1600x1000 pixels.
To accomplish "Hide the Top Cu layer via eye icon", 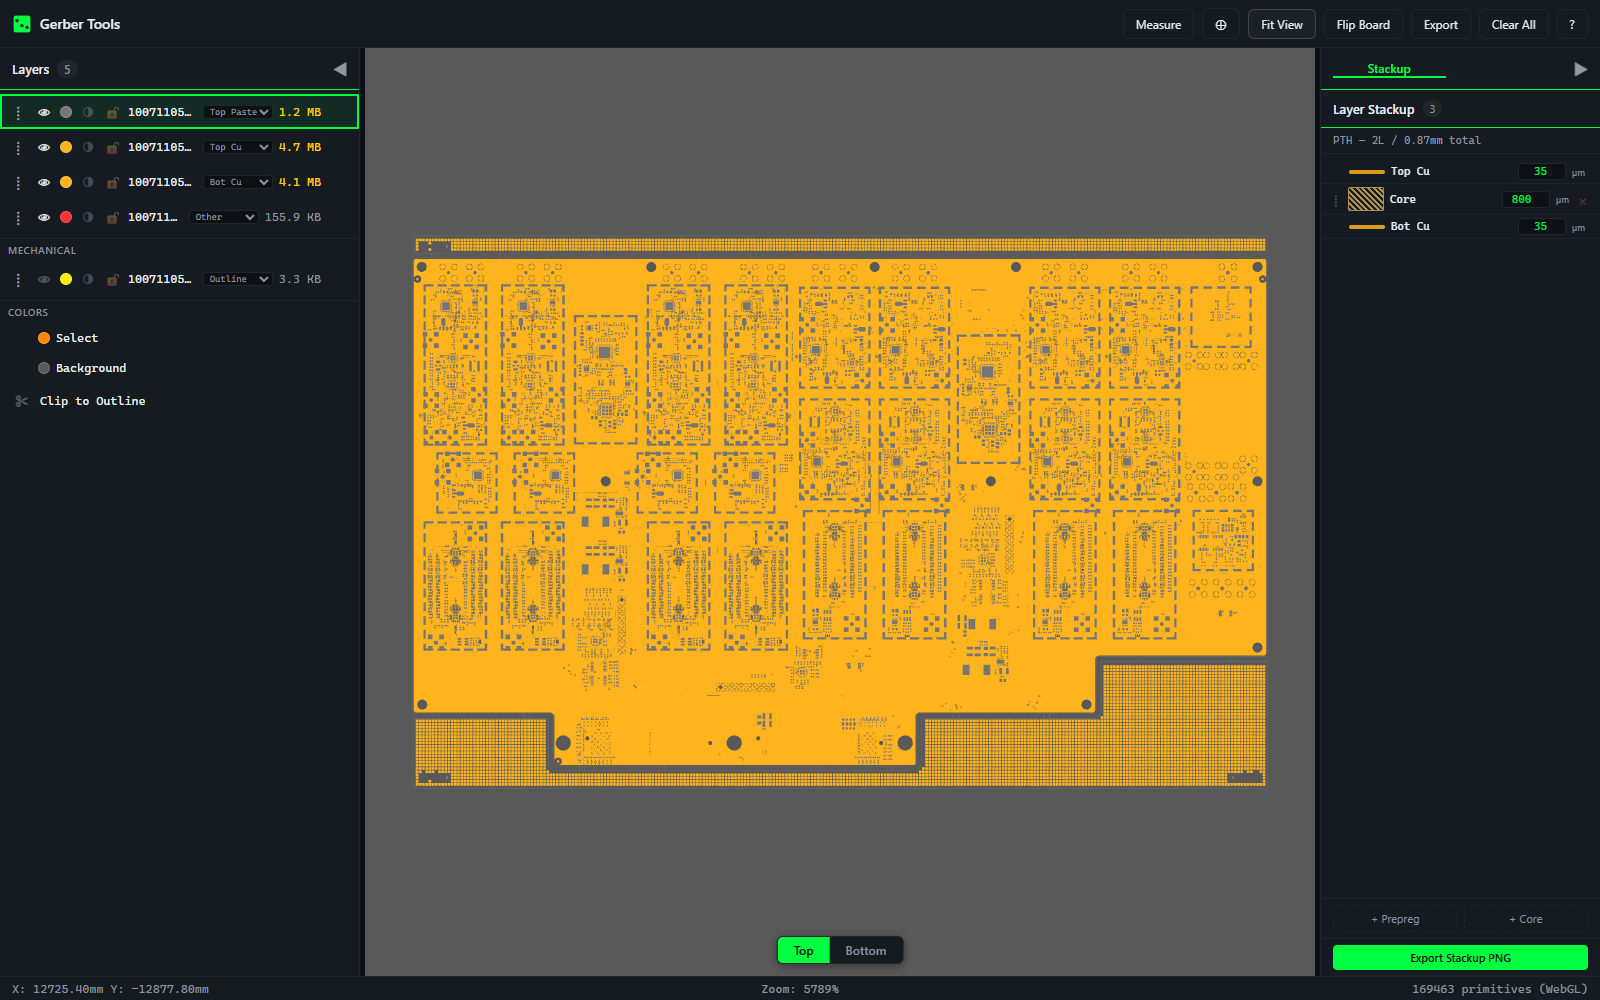I will tap(44, 147).
